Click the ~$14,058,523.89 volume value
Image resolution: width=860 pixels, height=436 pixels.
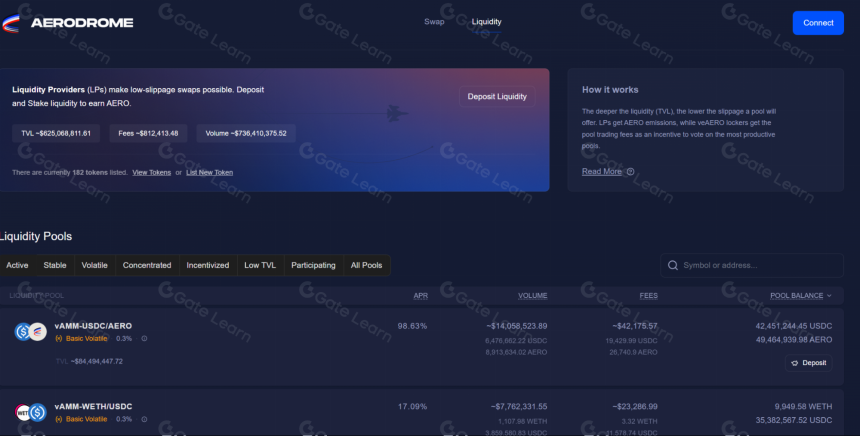point(516,326)
